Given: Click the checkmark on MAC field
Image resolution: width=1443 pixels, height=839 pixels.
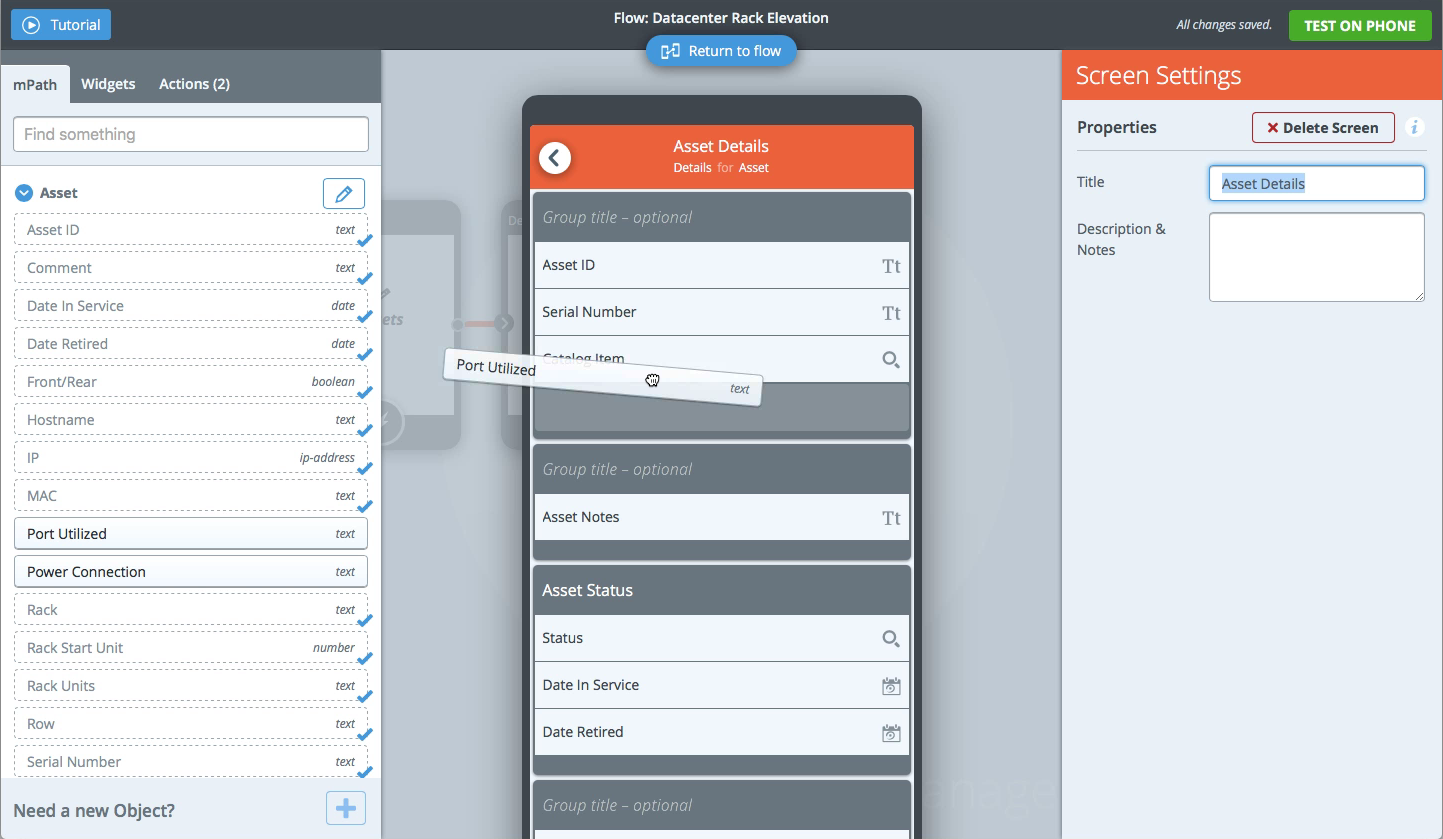Looking at the screenshot, I should click(x=365, y=507).
